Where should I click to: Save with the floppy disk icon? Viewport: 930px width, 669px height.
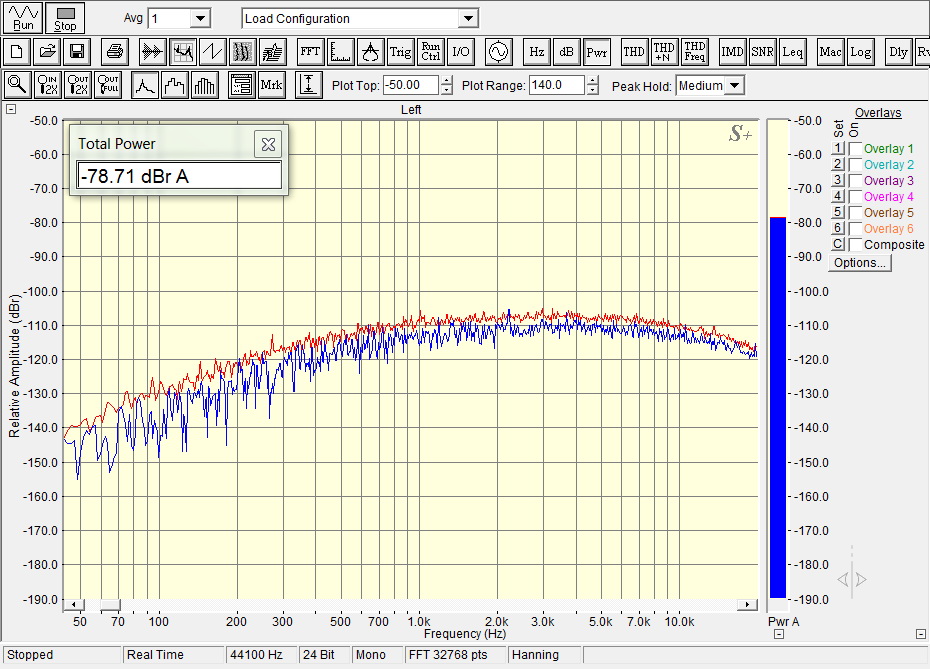[x=77, y=51]
